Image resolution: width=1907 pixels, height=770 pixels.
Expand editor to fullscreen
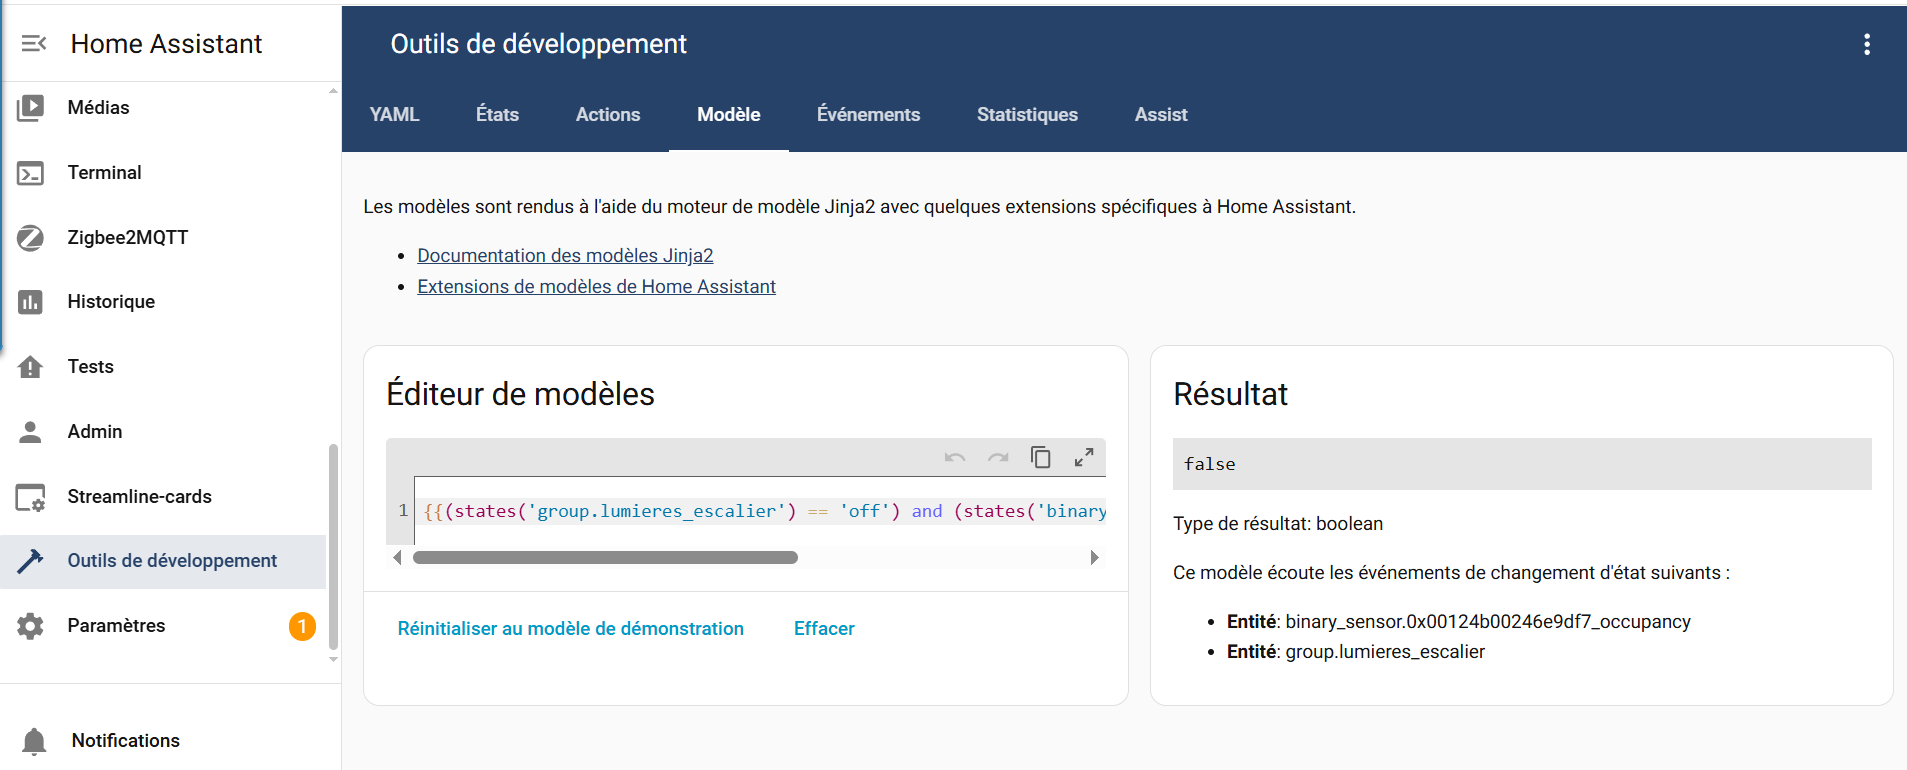(1083, 457)
